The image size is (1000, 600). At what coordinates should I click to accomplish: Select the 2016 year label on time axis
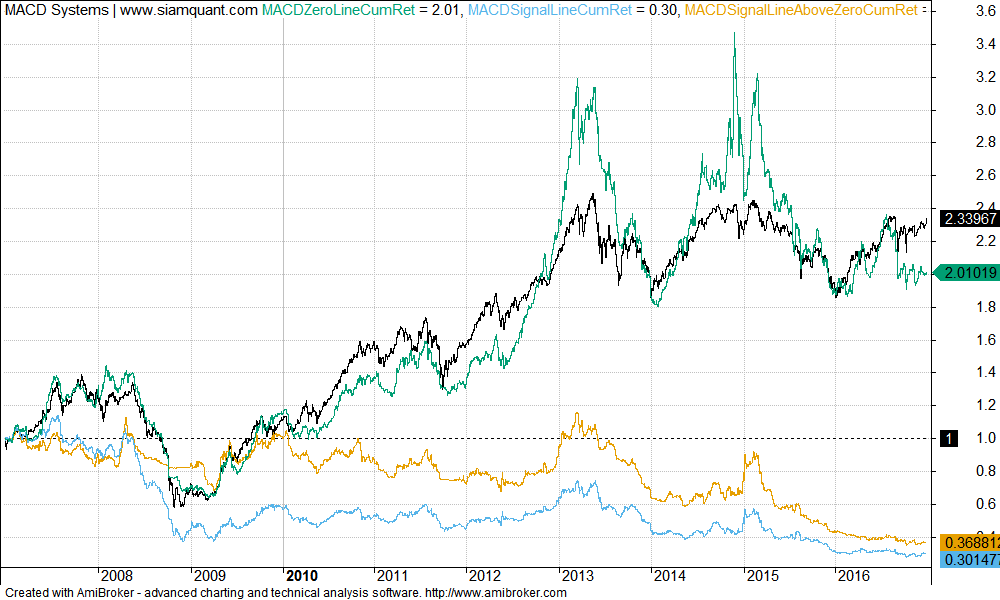click(853, 576)
